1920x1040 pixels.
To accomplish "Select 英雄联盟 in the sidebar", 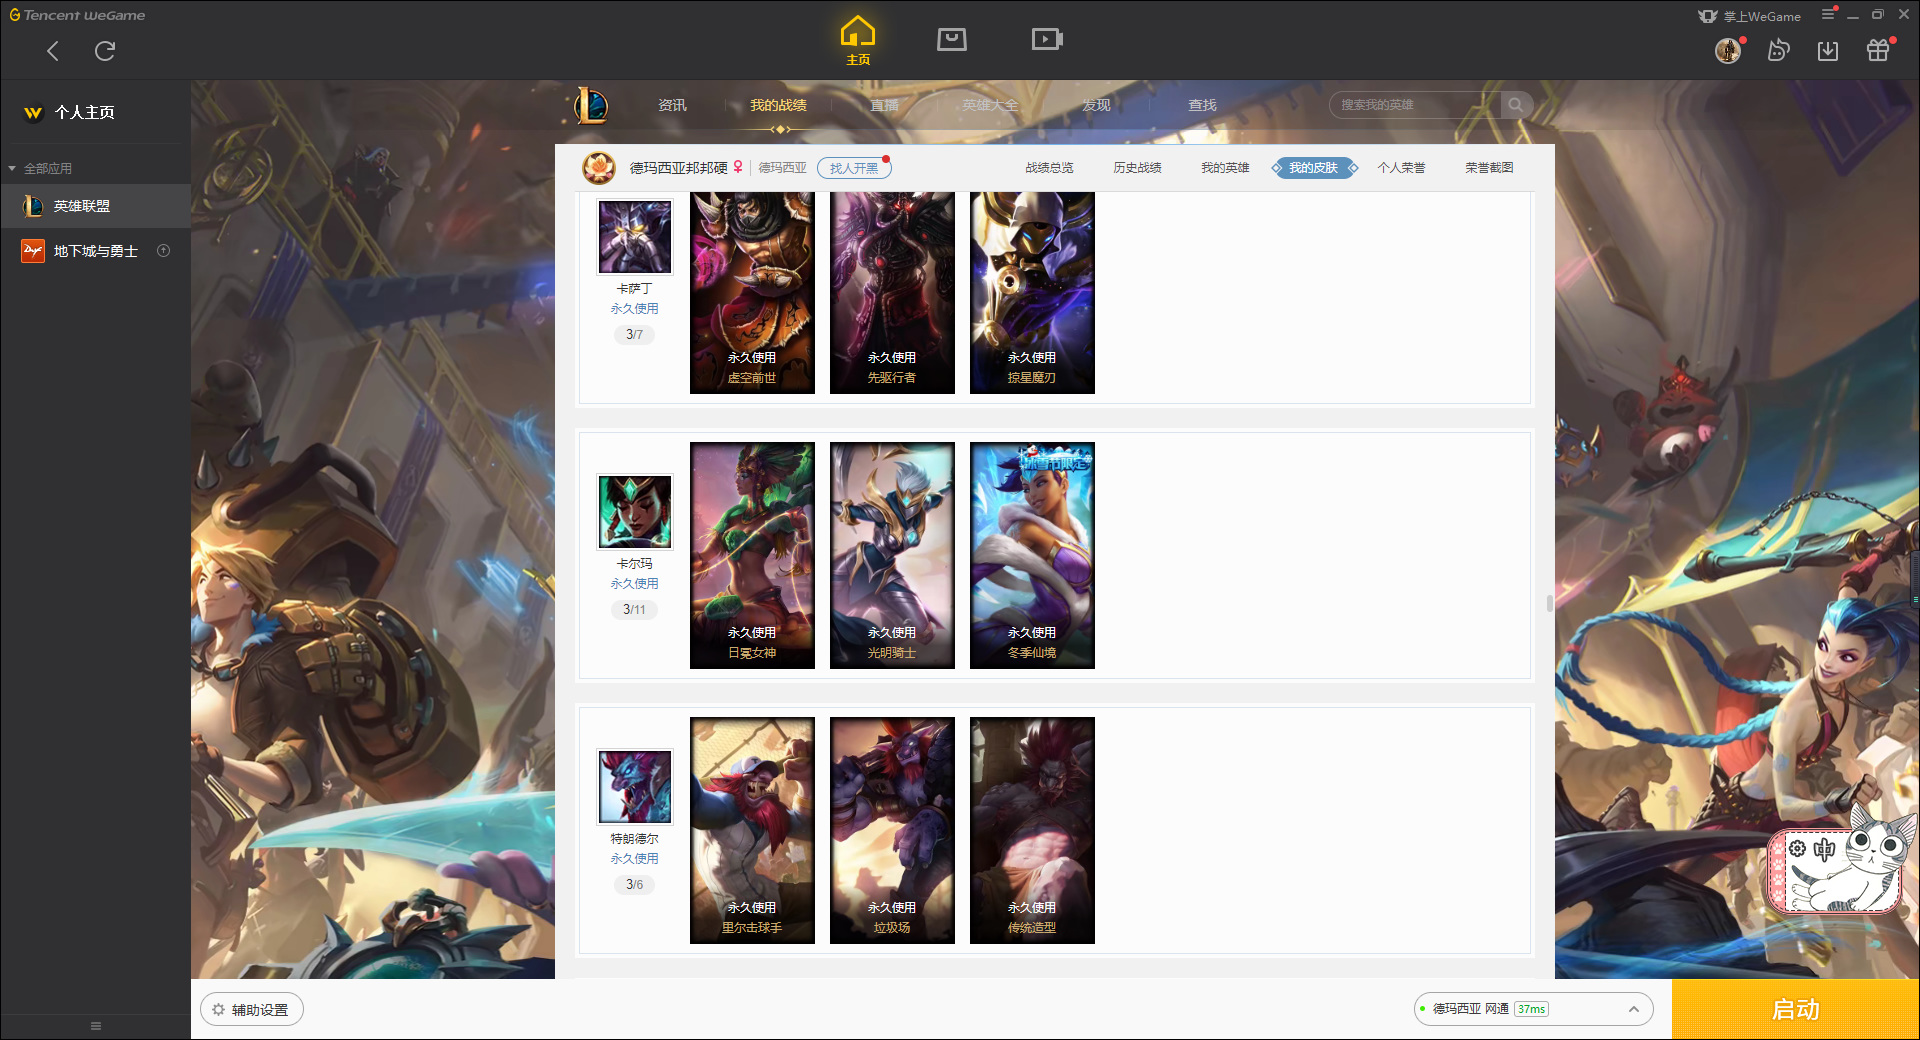I will [95, 206].
